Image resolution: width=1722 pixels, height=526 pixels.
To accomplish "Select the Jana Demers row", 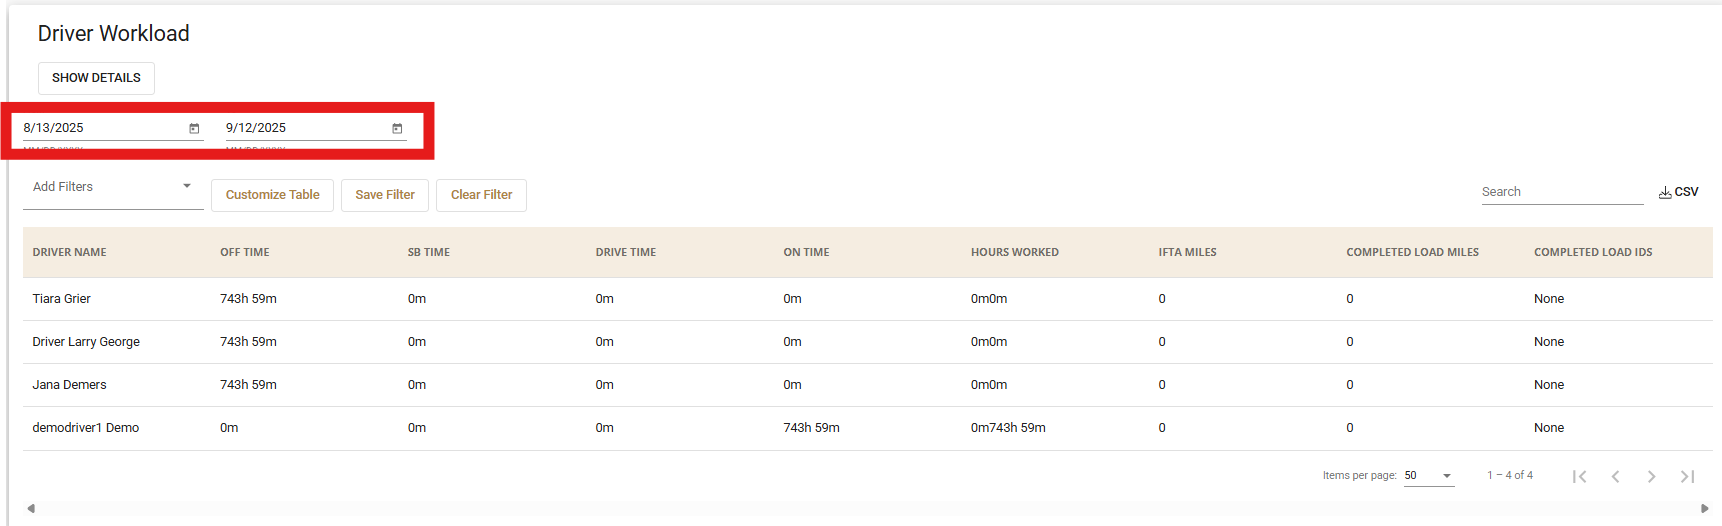I will point(69,385).
